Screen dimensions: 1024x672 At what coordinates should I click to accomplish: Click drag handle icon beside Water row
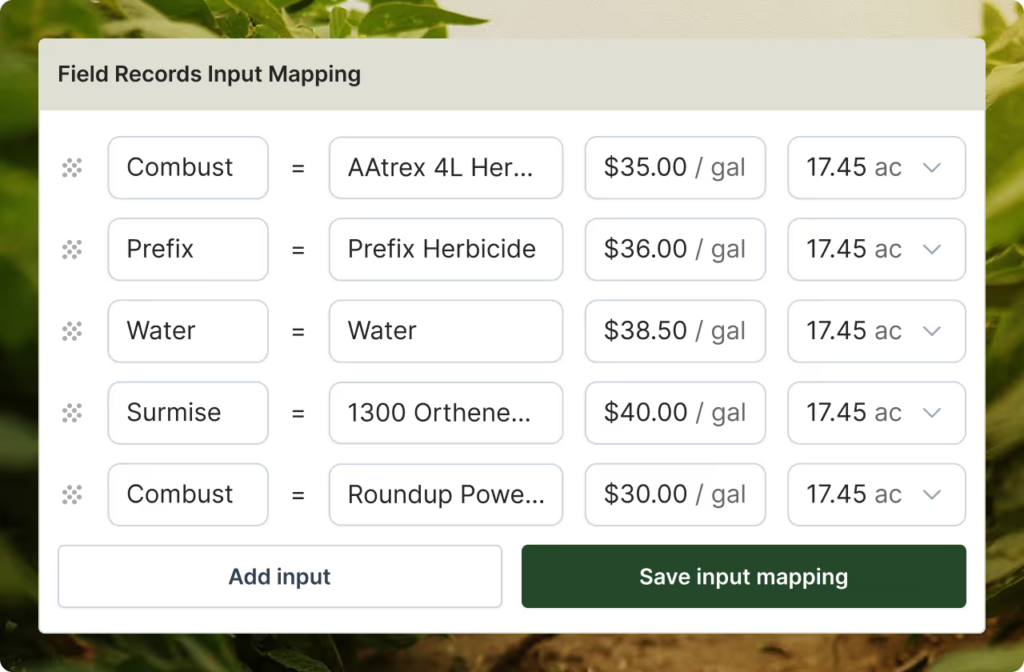(72, 331)
